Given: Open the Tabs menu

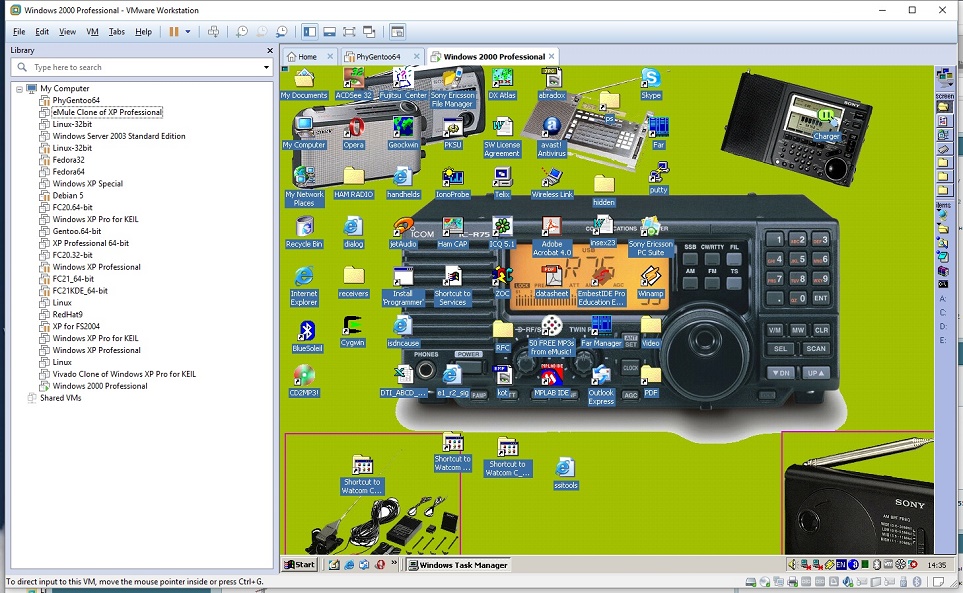Looking at the screenshot, I should [117, 31].
